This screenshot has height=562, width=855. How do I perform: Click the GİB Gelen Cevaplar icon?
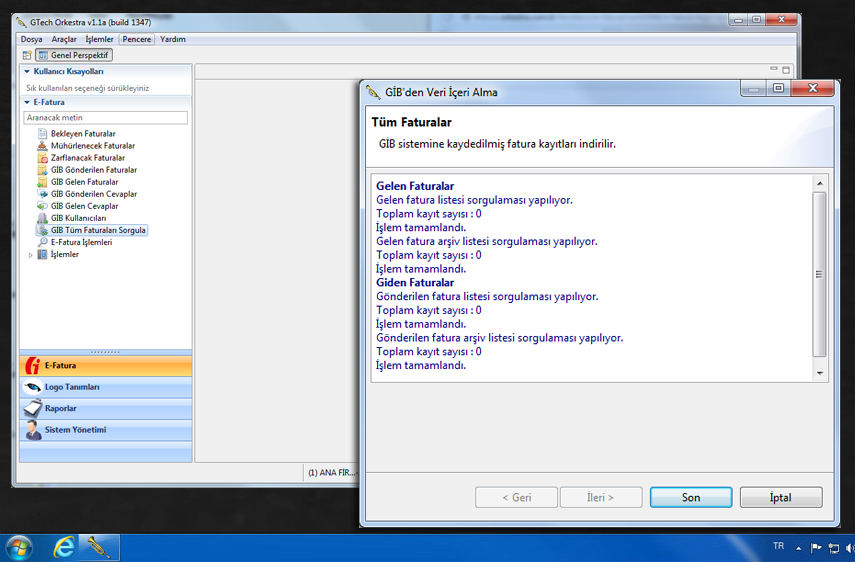(x=43, y=206)
